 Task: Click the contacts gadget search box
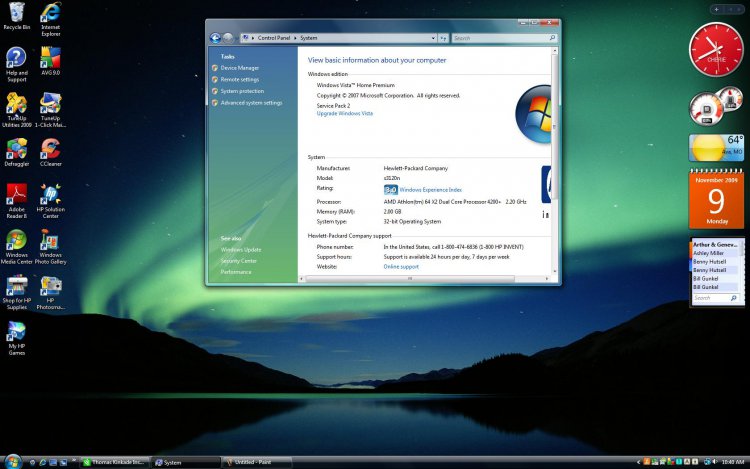pyautogui.click(x=715, y=298)
